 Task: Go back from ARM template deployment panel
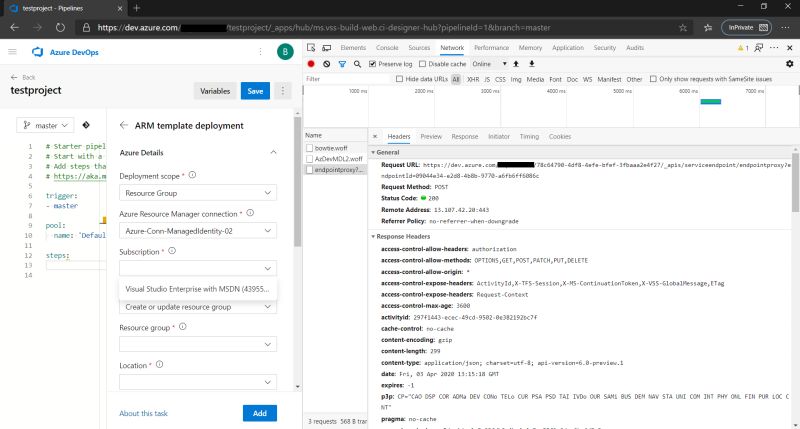pyautogui.click(x=123, y=125)
